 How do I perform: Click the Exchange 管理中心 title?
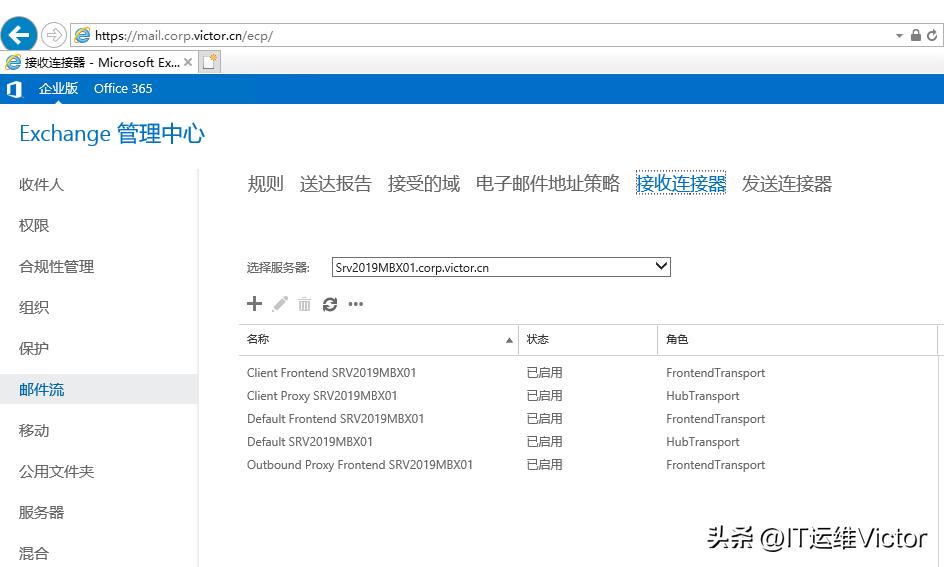click(112, 133)
